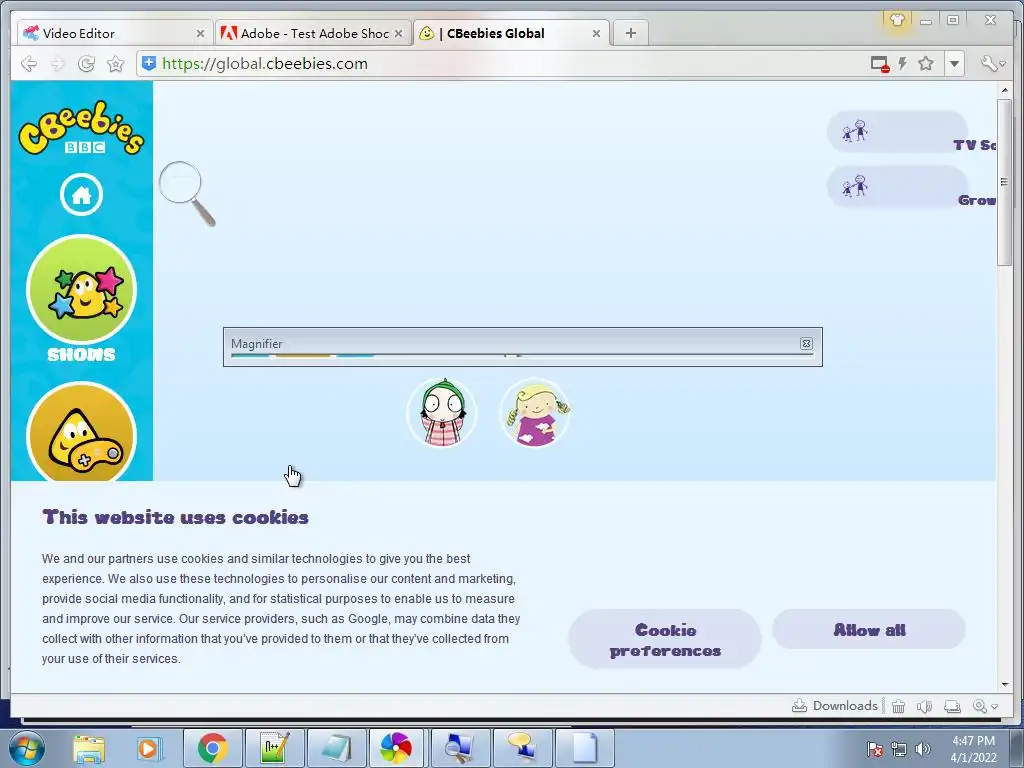This screenshot has width=1024, height=768.
Task: Close the Video Editor tab
Action: pos(200,33)
